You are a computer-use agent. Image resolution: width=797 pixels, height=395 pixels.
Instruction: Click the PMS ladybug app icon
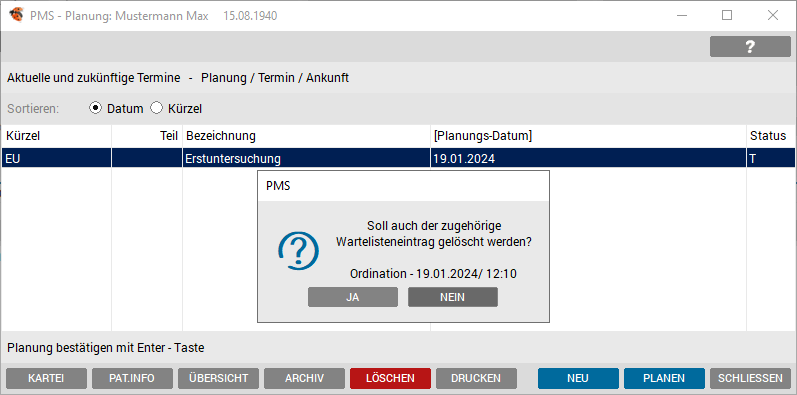(x=16, y=15)
